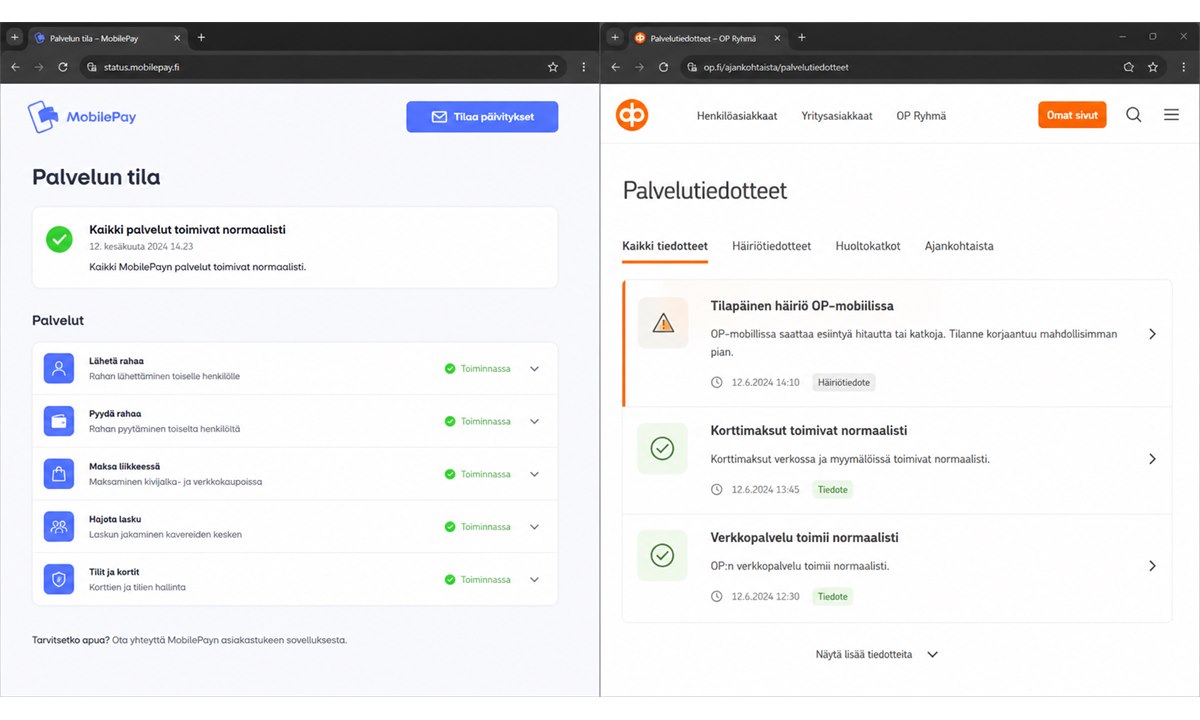Viewport: 1200px width, 720px height.
Task: Click the checkmark icon beside Verkkopalvelu toimii normaalisti
Action: 663,555
